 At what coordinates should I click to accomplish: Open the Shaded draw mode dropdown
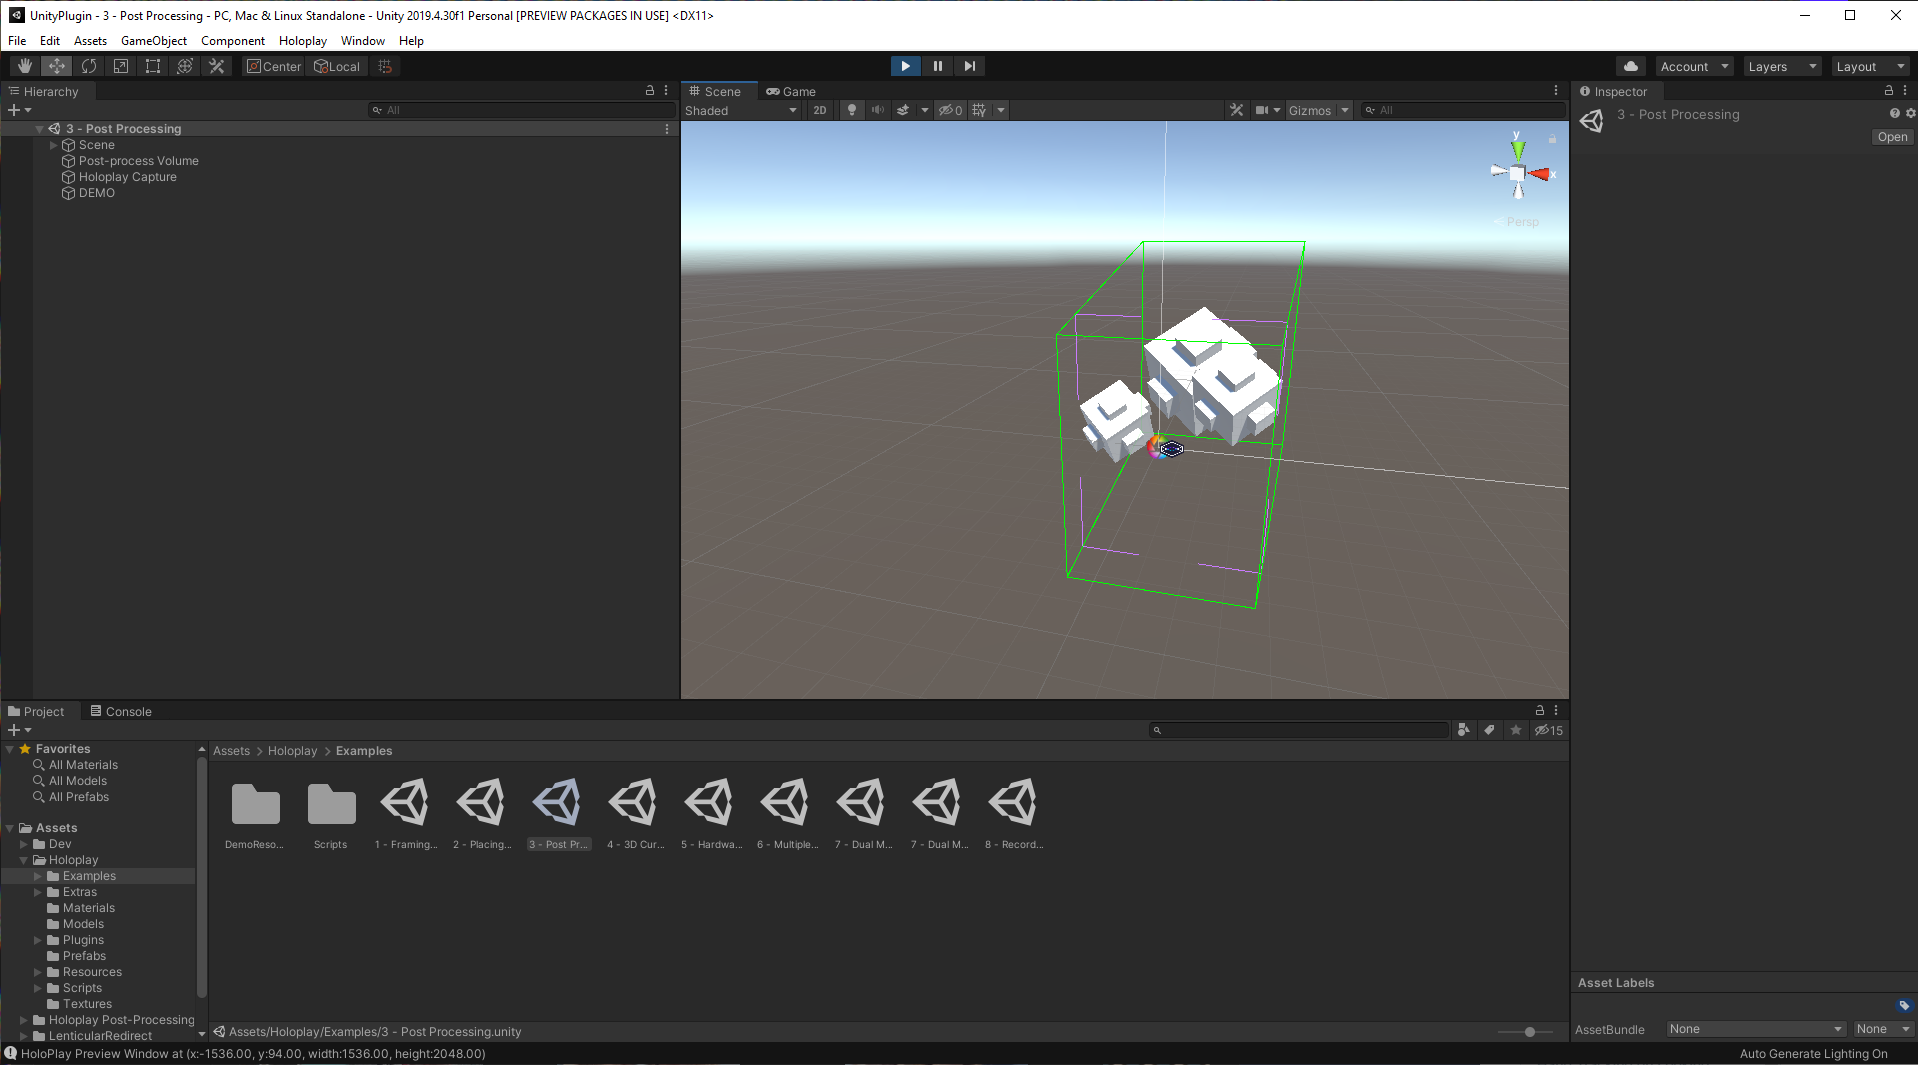tap(740, 110)
